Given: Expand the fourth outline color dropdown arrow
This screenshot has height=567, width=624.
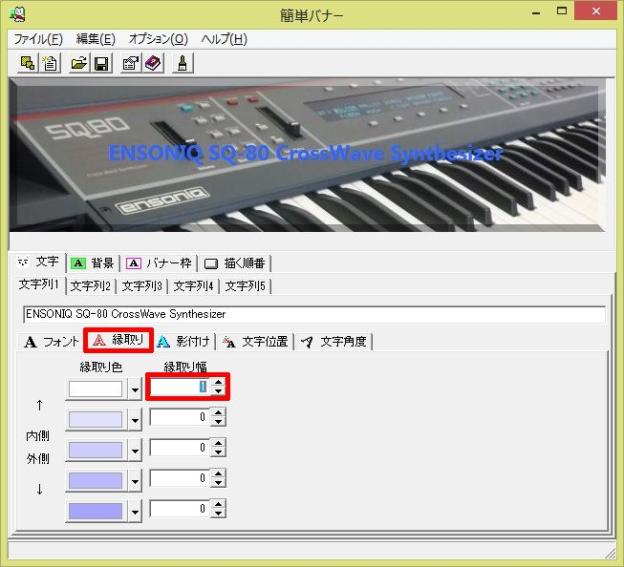Looking at the screenshot, I should [x=135, y=481].
